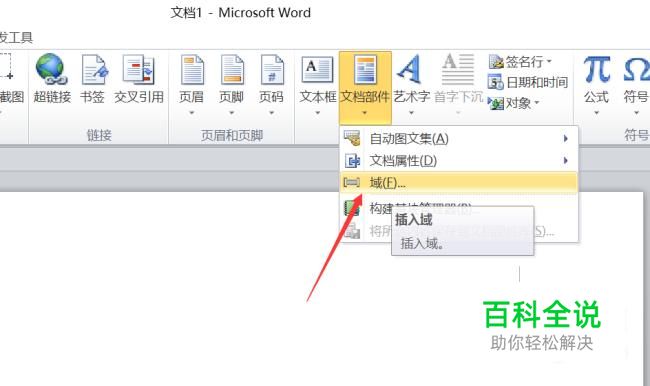
Task: Click the AutoText (自动图文集) menu icon
Action: tap(352, 138)
